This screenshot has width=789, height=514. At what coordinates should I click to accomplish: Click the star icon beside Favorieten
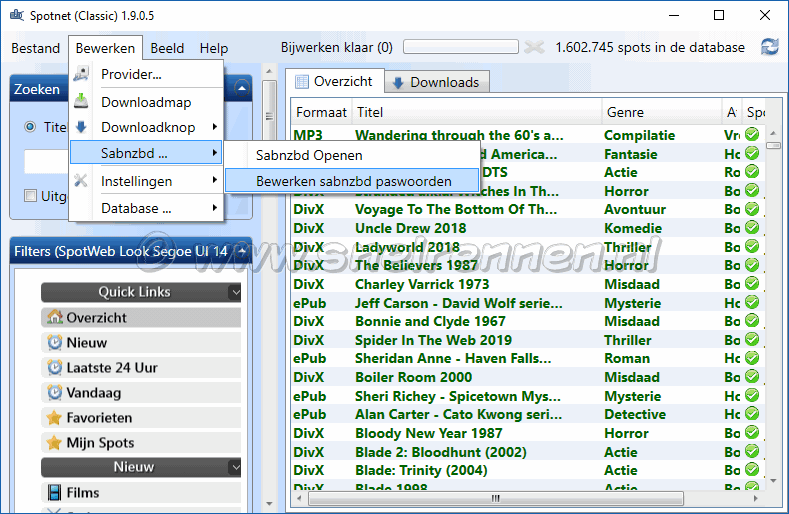(54, 417)
